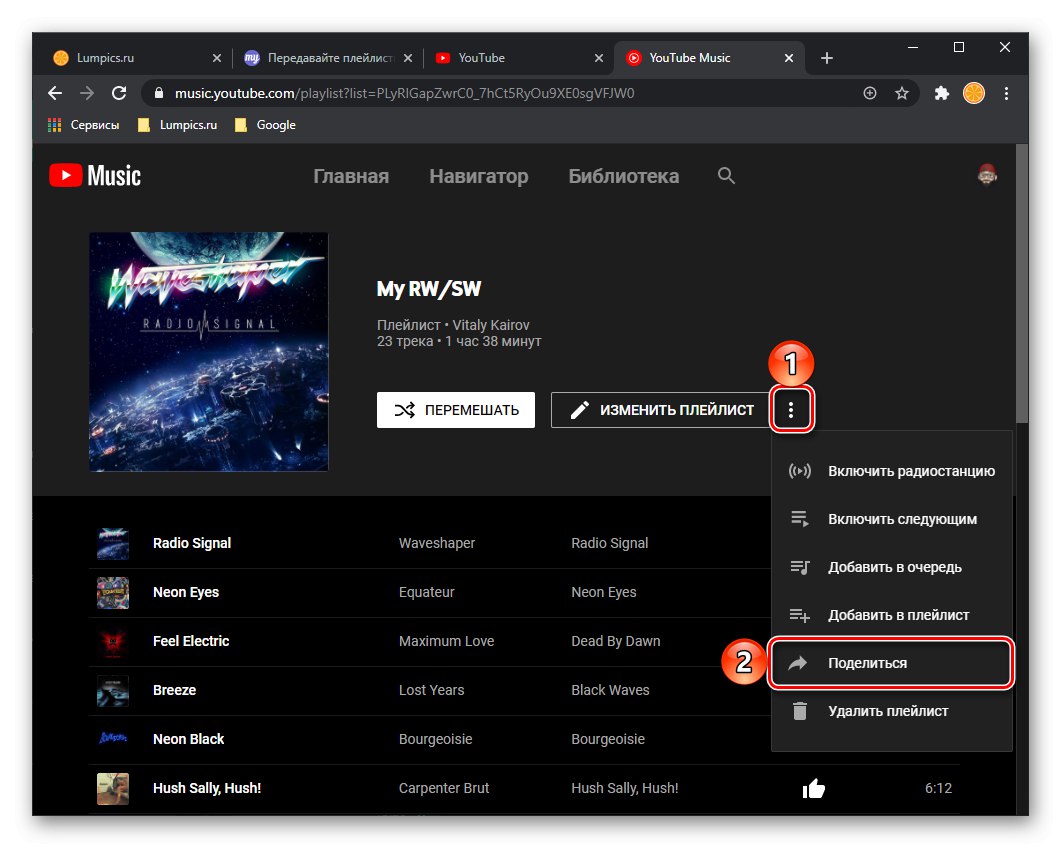Open the Lost Years artist link
The height and width of the screenshot is (848, 1061).
coord(432,690)
